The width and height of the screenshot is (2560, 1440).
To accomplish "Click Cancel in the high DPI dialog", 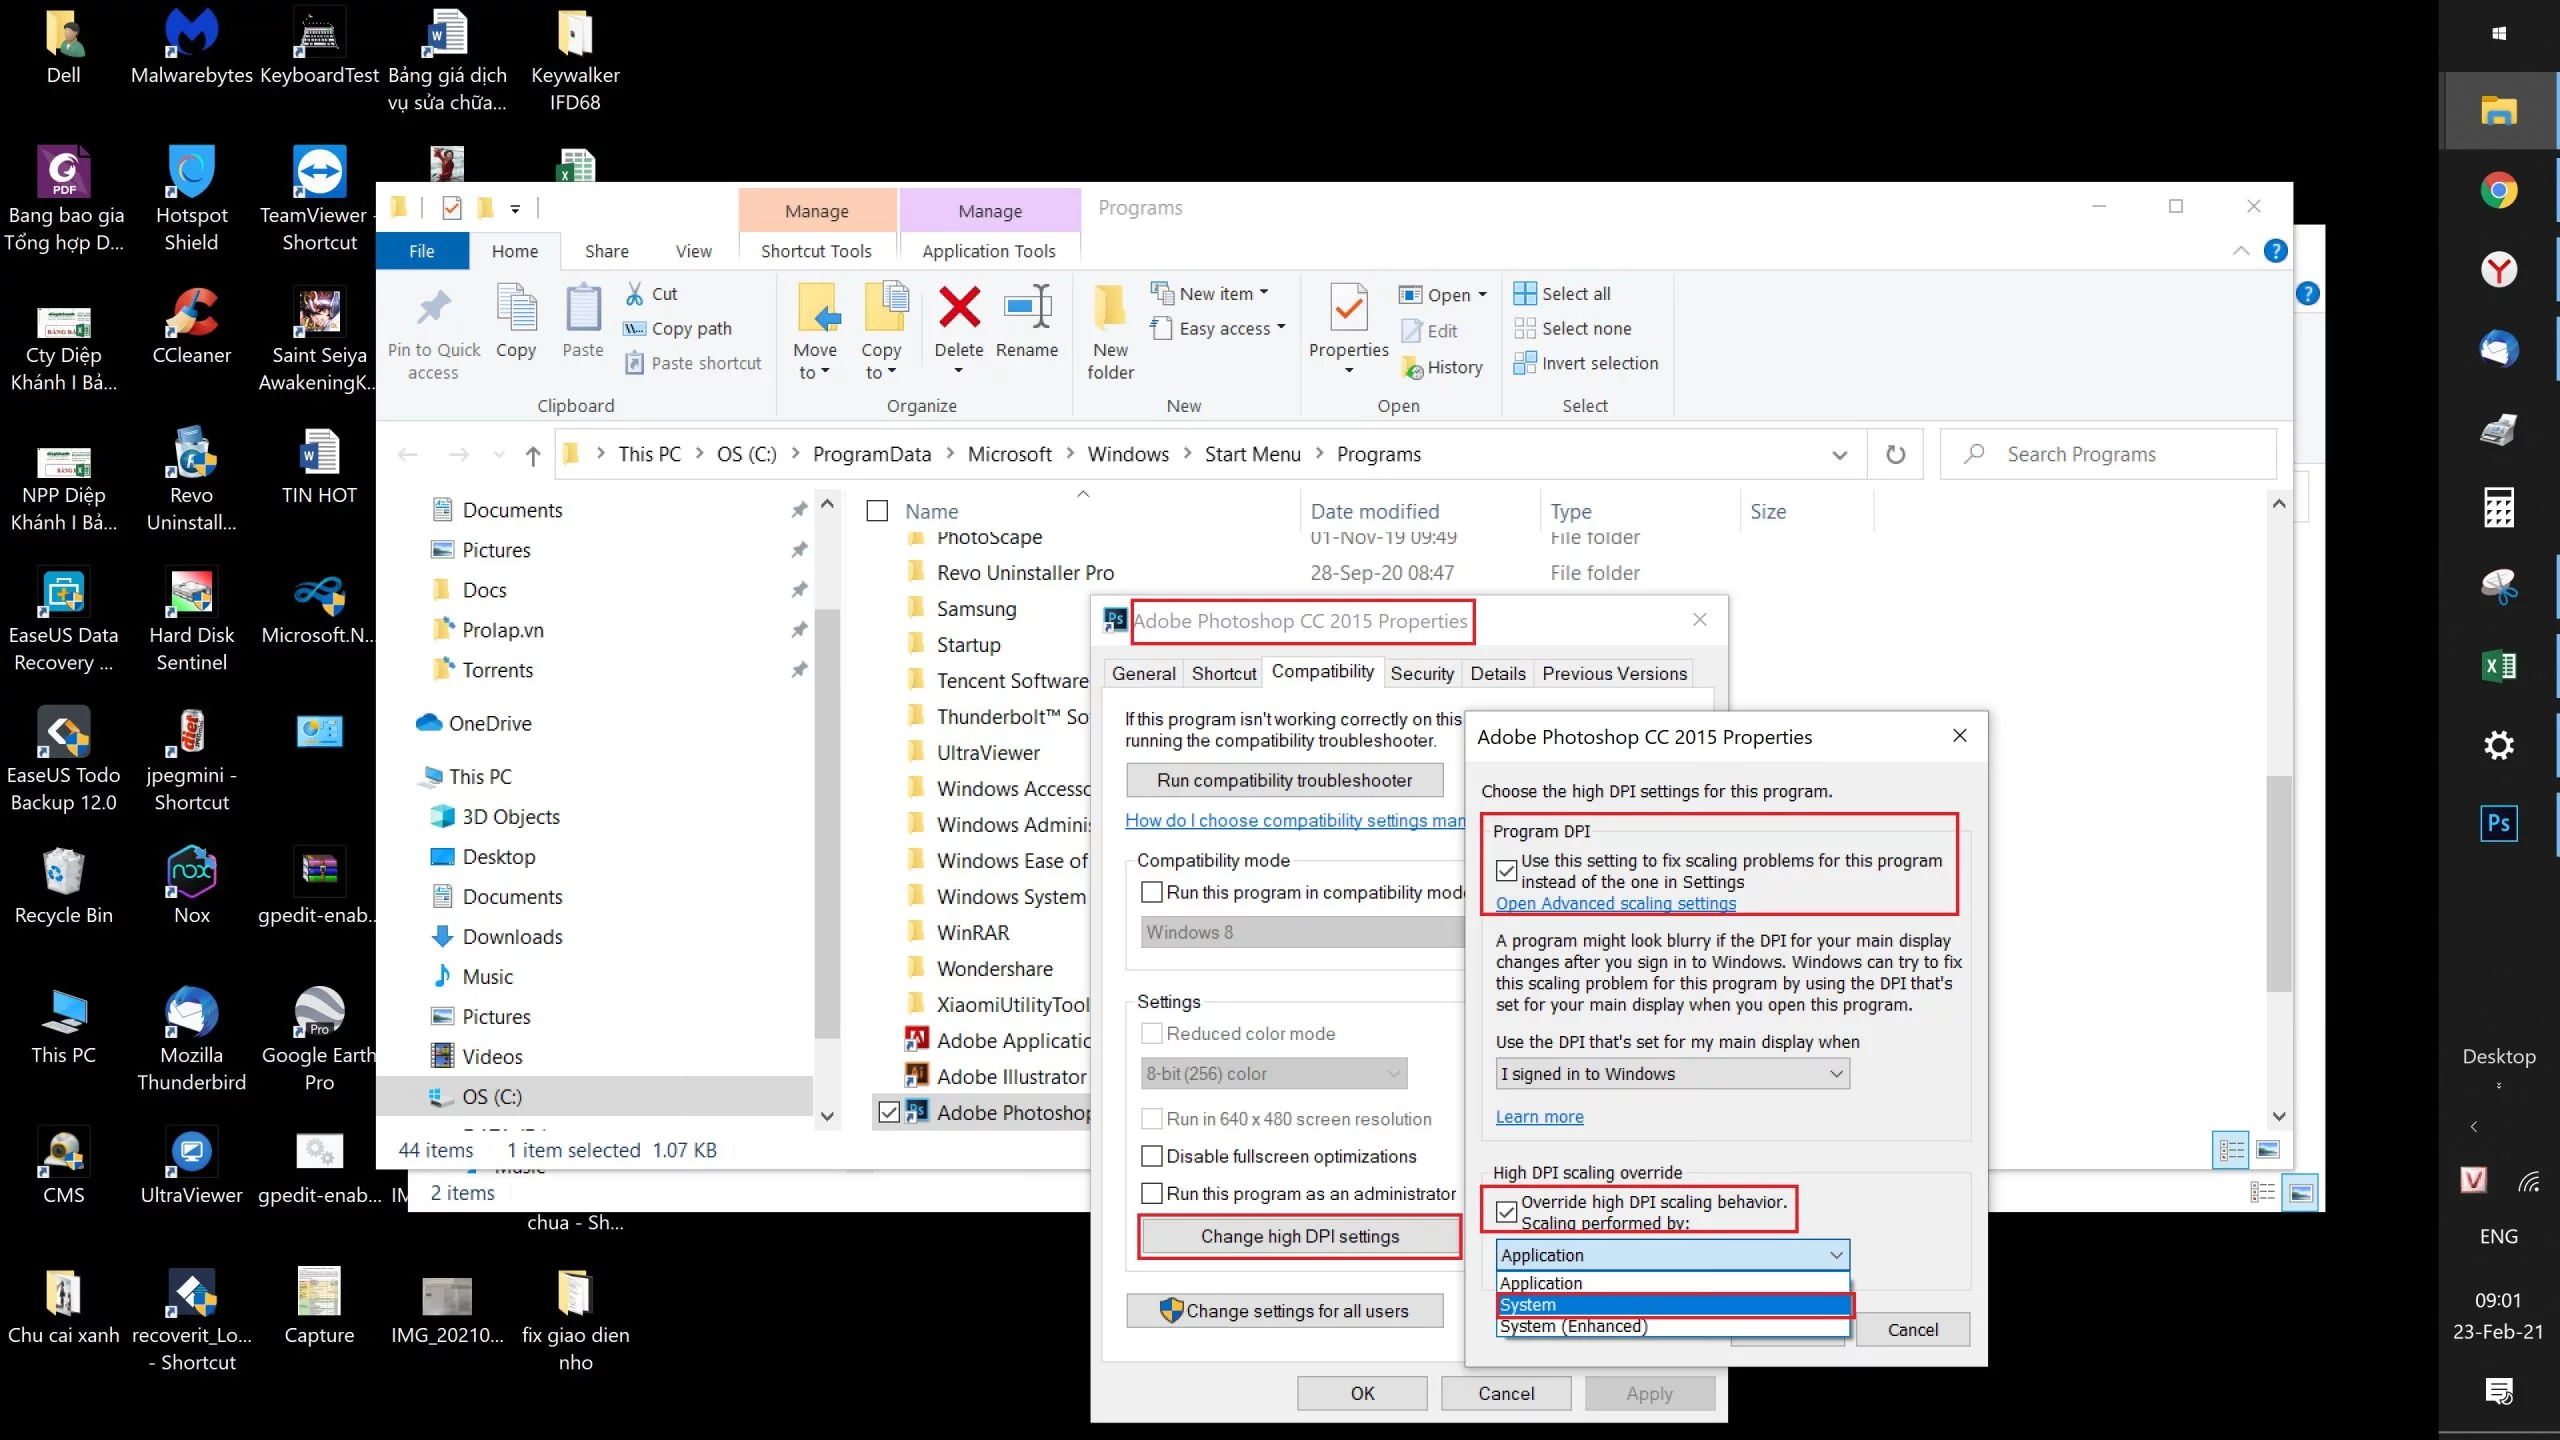I will (x=1912, y=1329).
